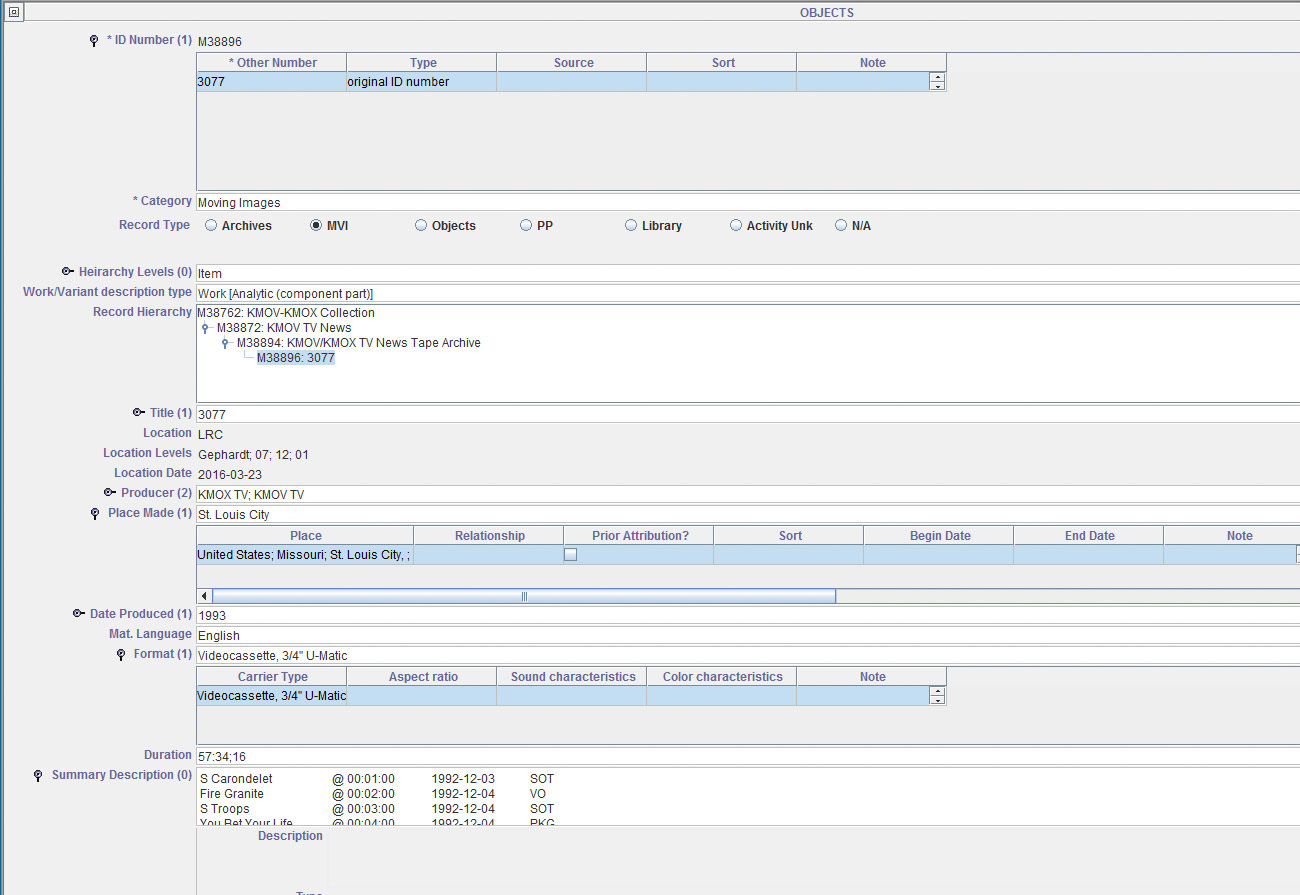The width and height of the screenshot is (1300, 895).
Task: Click the Fire Granite summary line
Action: coord(373,794)
